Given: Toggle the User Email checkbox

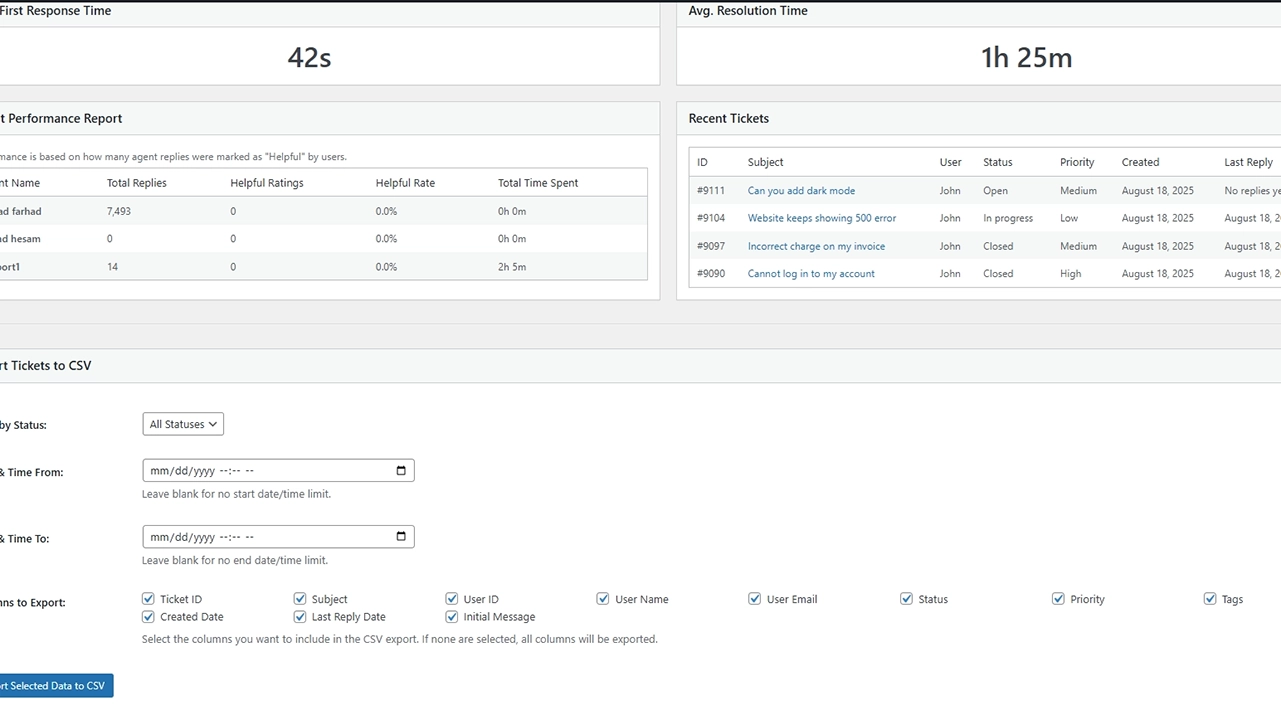Looking at the screenshot, I should 755,599.
